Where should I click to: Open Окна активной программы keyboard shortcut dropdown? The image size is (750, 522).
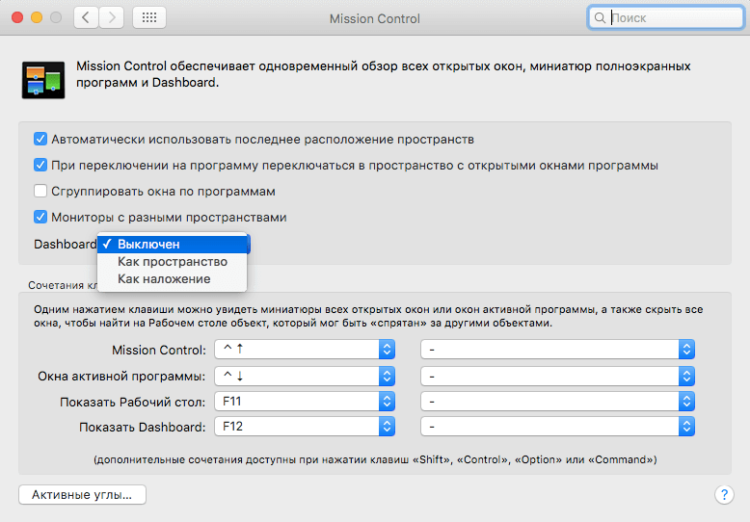tap(305, 376)
